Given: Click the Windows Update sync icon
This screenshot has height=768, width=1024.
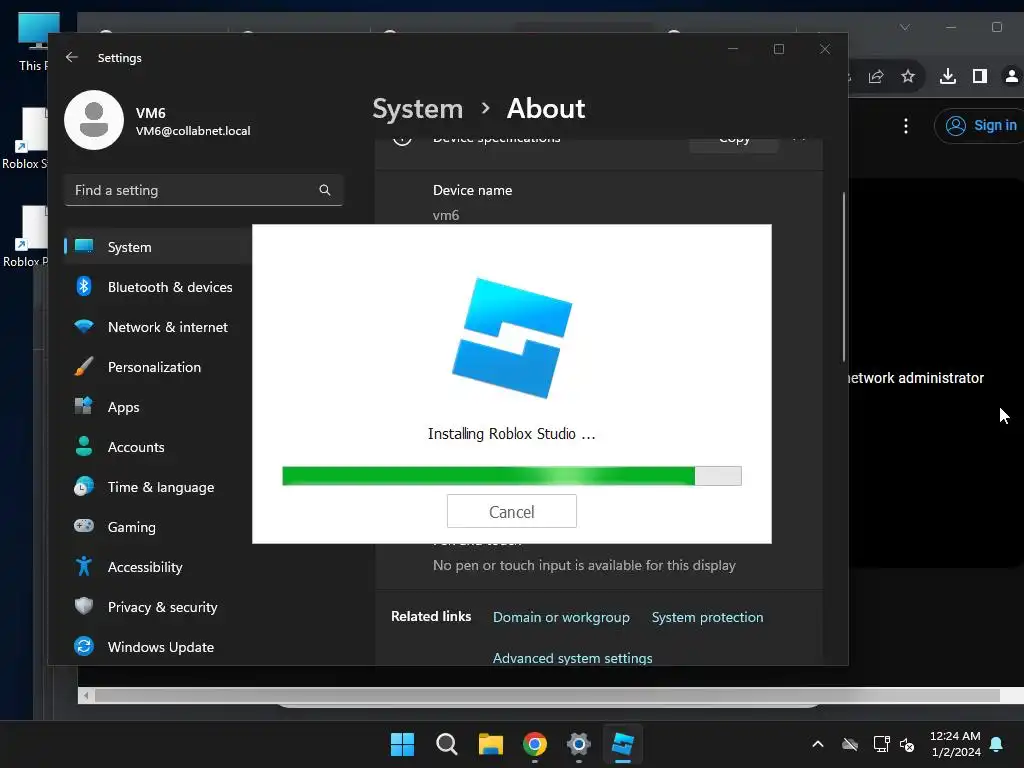Looking at the screenshot, I should 84,647.
